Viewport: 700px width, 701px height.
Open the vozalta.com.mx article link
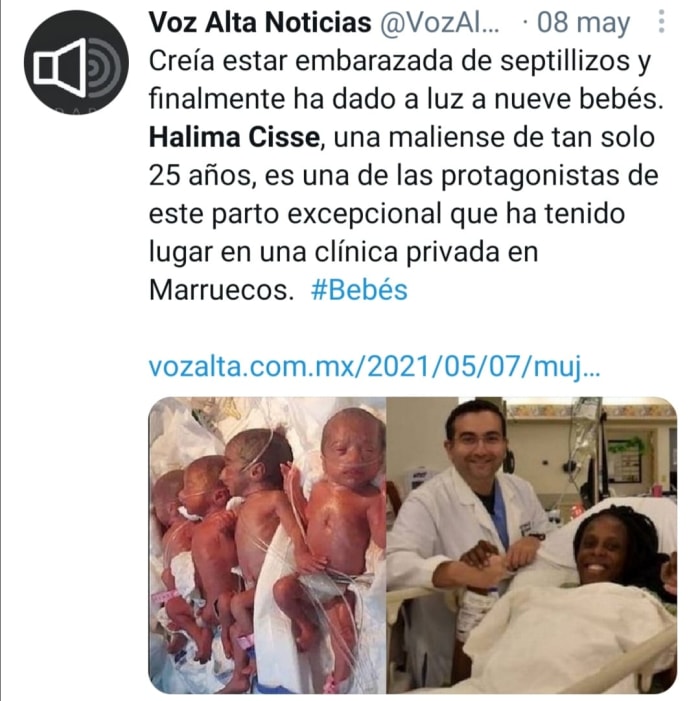click(x=374, y=367)
